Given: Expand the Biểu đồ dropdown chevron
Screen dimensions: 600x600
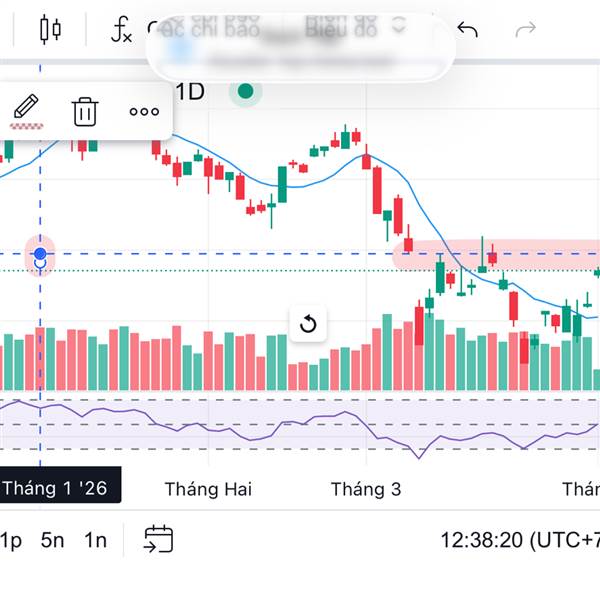Looking at the screenshot, I should [x=399, y=25].
